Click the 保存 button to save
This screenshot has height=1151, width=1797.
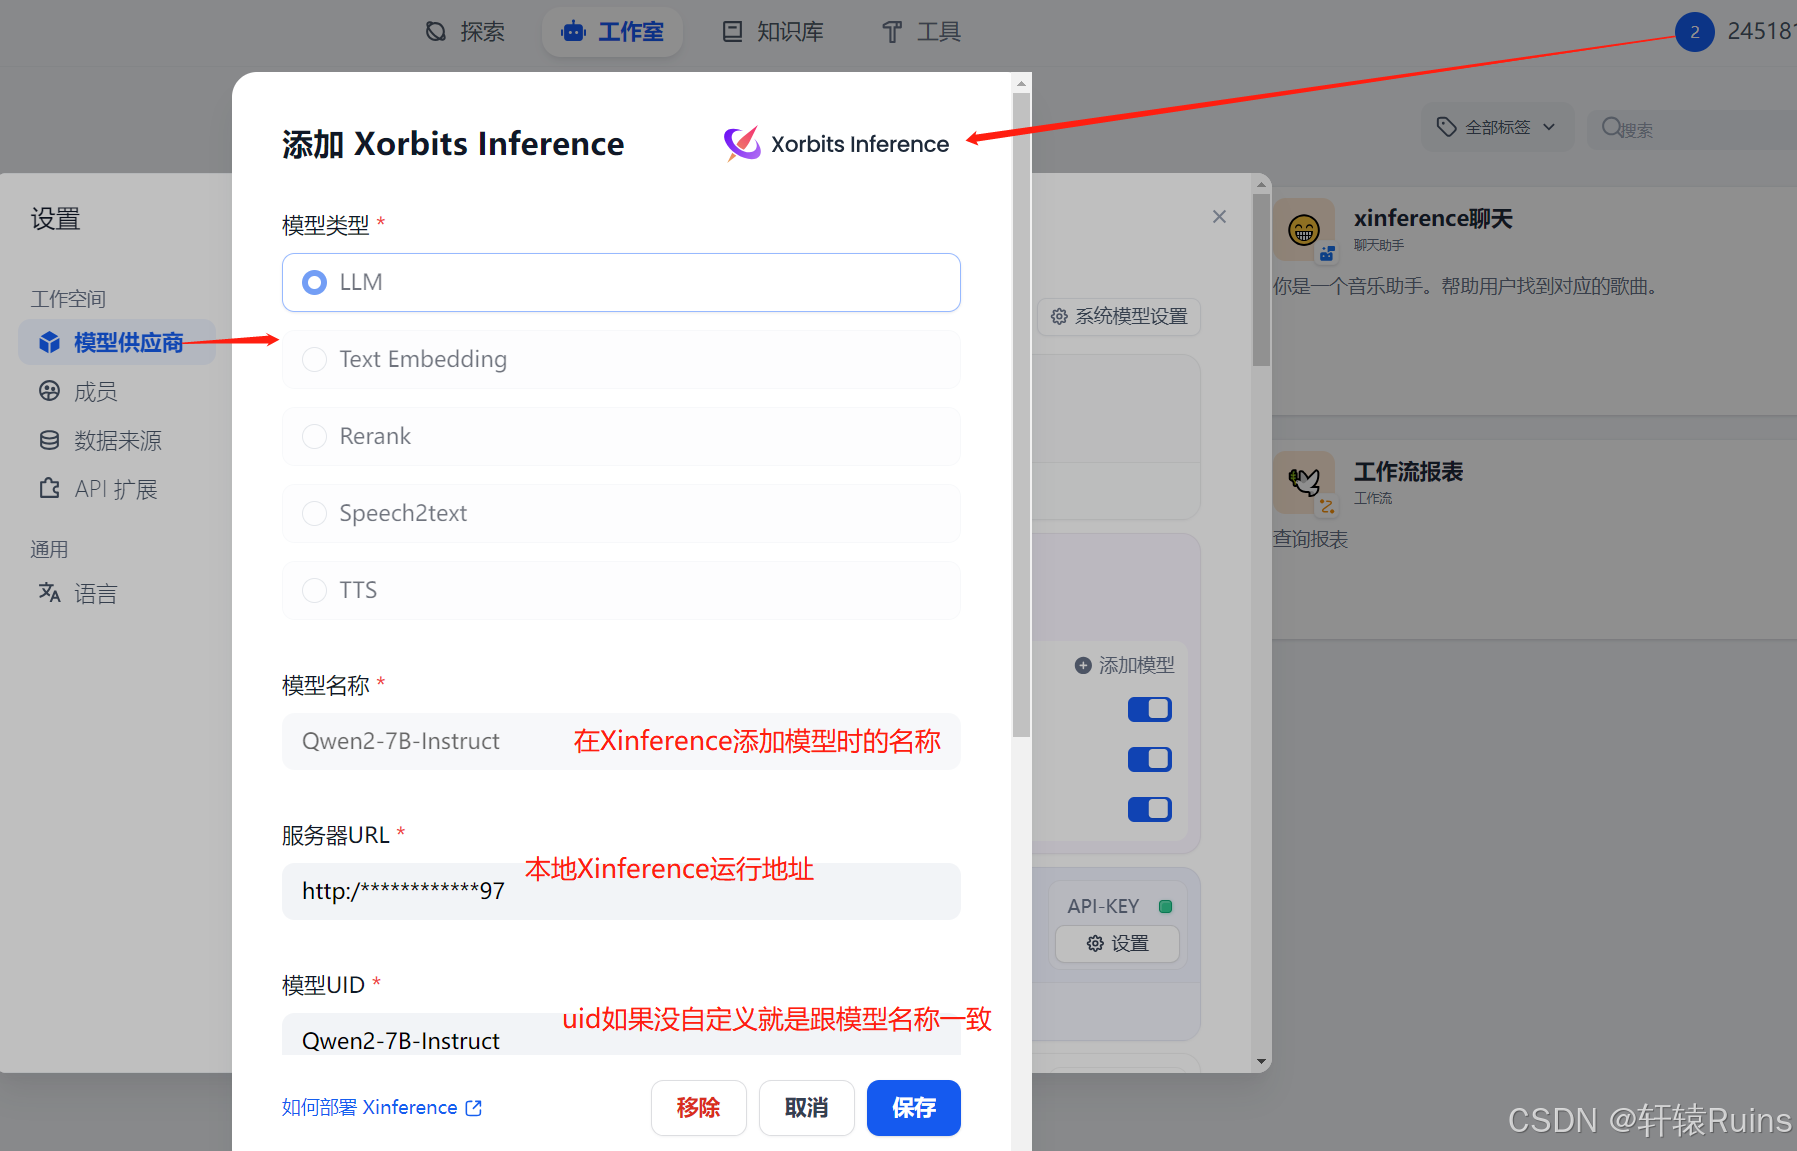point(912,1108)
